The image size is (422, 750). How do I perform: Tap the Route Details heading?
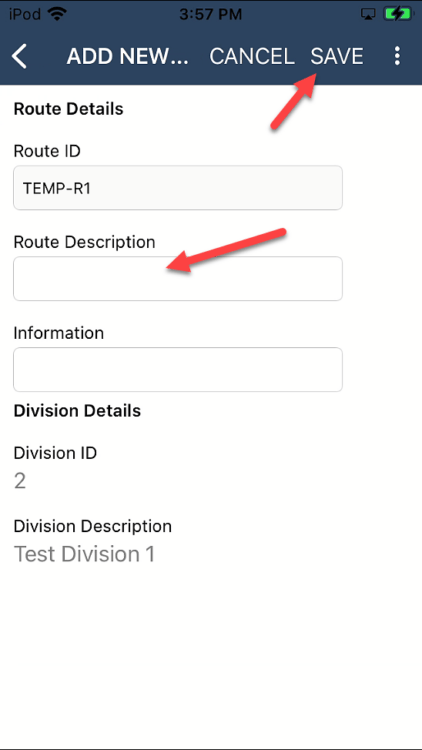68,109
